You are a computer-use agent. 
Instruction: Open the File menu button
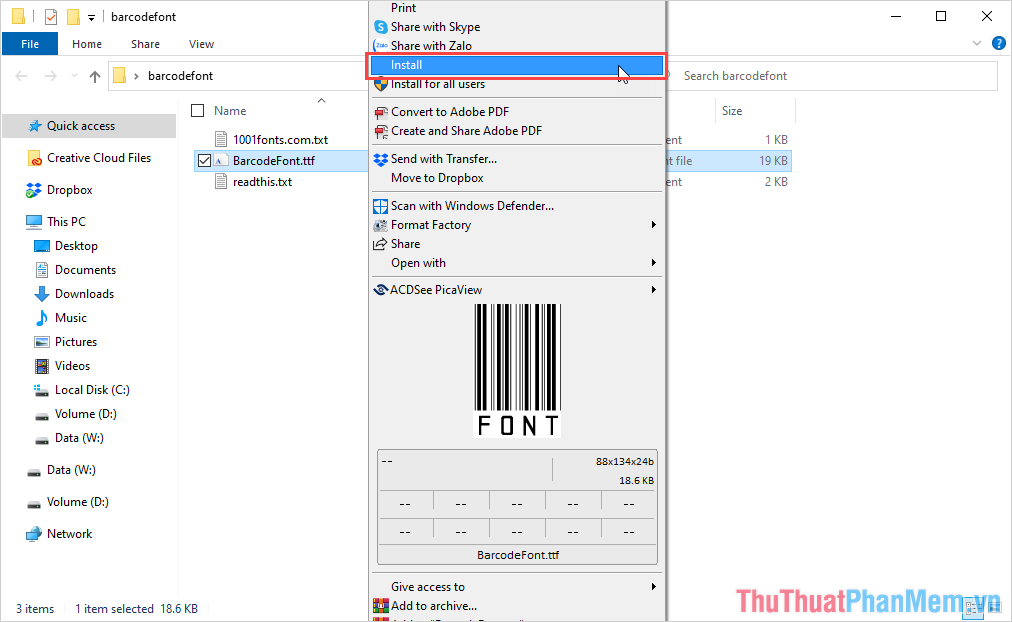30,44
